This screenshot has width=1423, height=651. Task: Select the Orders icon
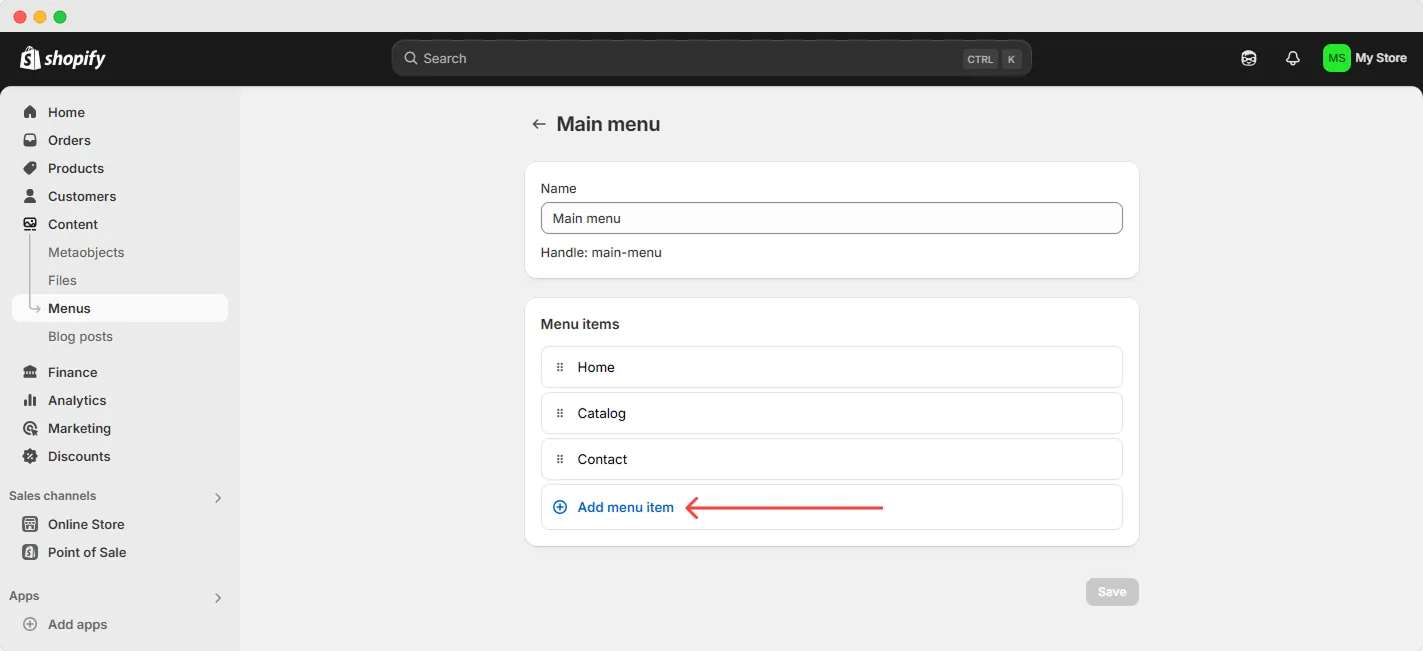[30, 140]
